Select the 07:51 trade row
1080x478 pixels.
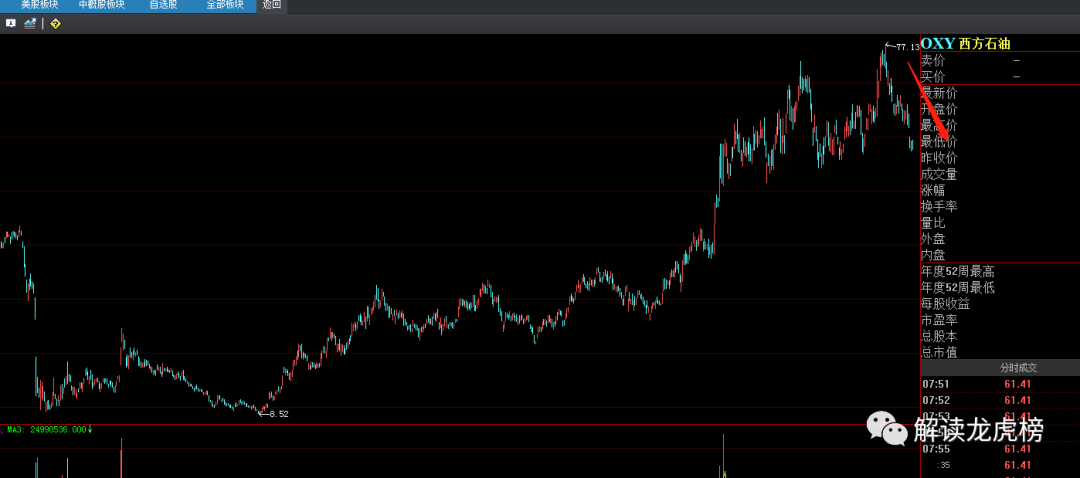point(1000,384)
